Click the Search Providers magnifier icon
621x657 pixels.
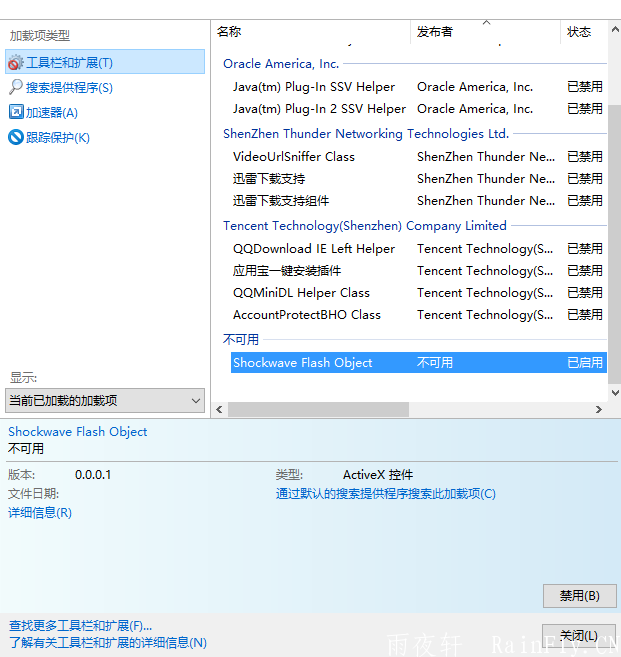click(16, 88)
